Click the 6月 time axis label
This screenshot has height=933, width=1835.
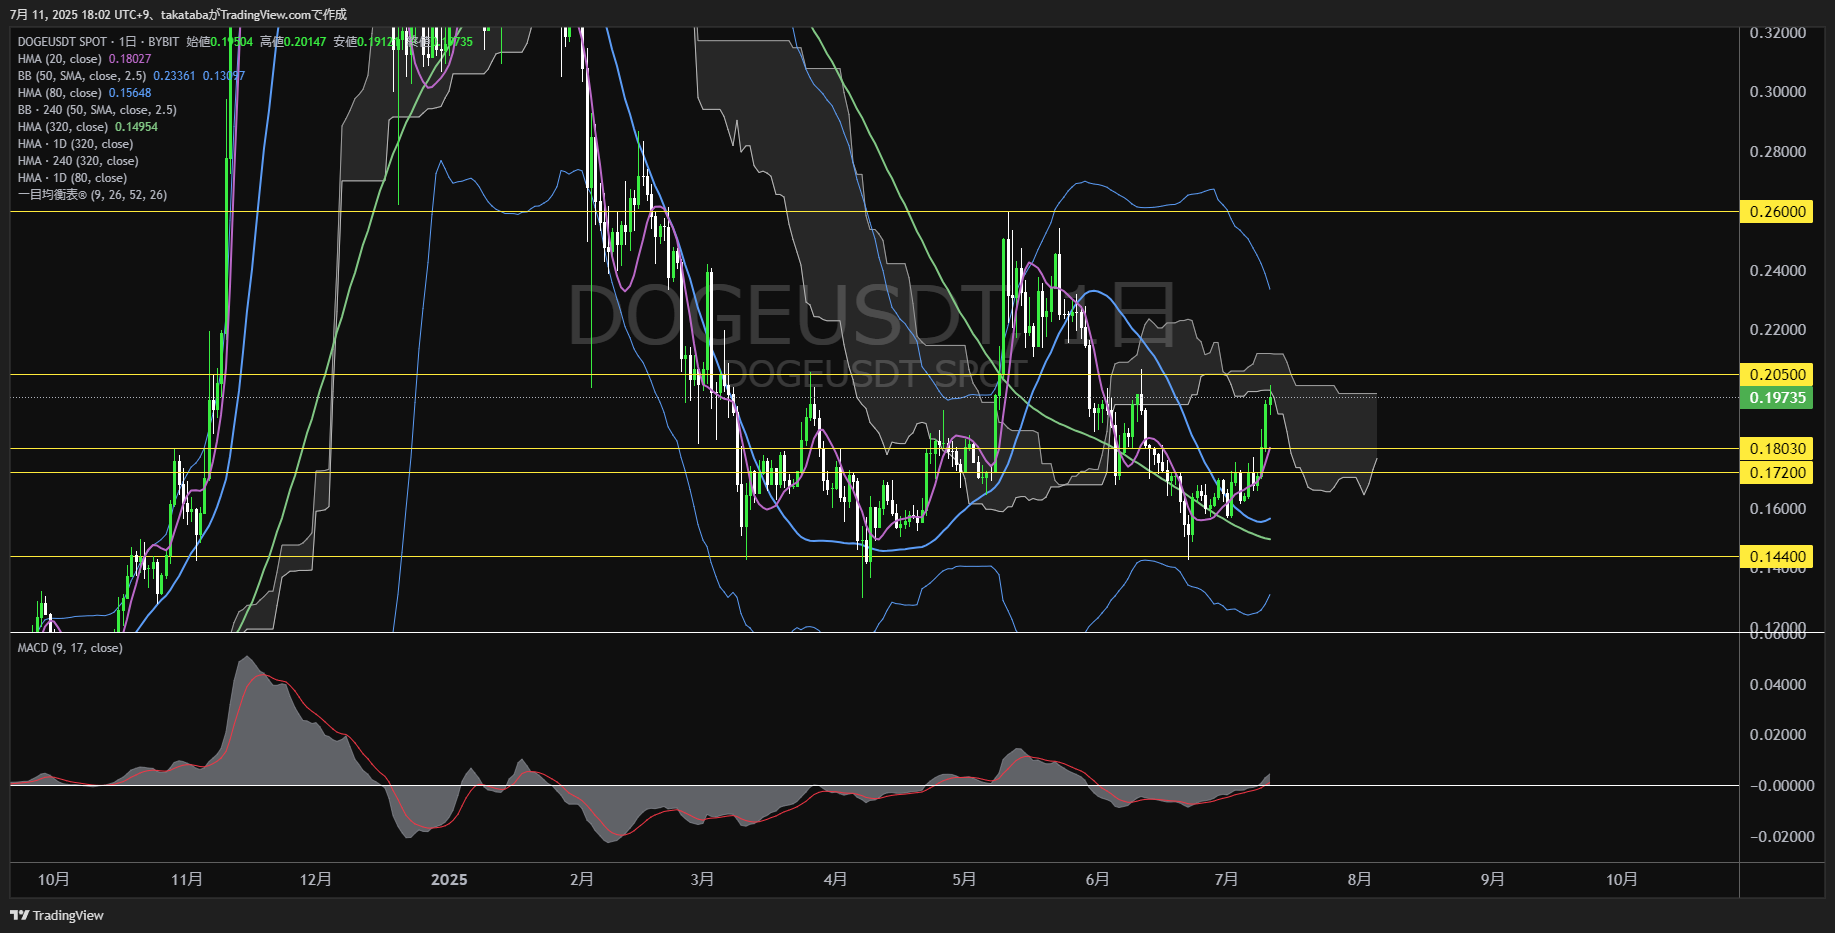pos(1098,879)
